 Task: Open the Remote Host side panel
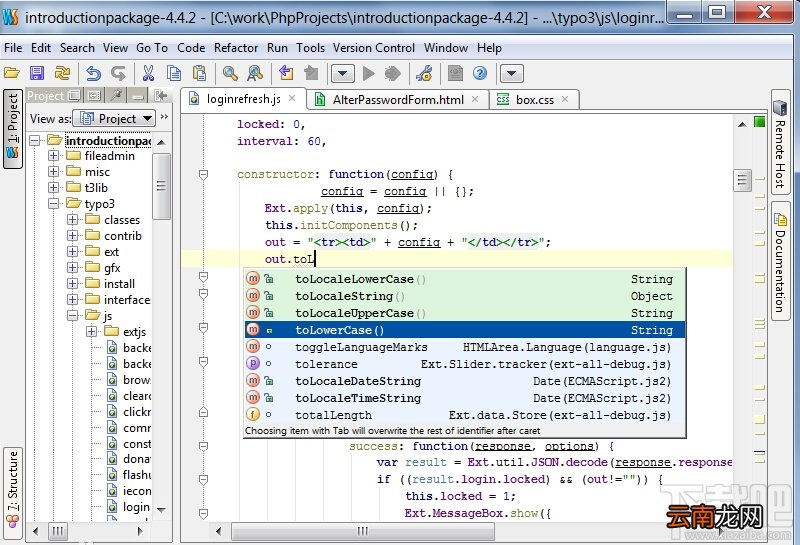point(781,144)
